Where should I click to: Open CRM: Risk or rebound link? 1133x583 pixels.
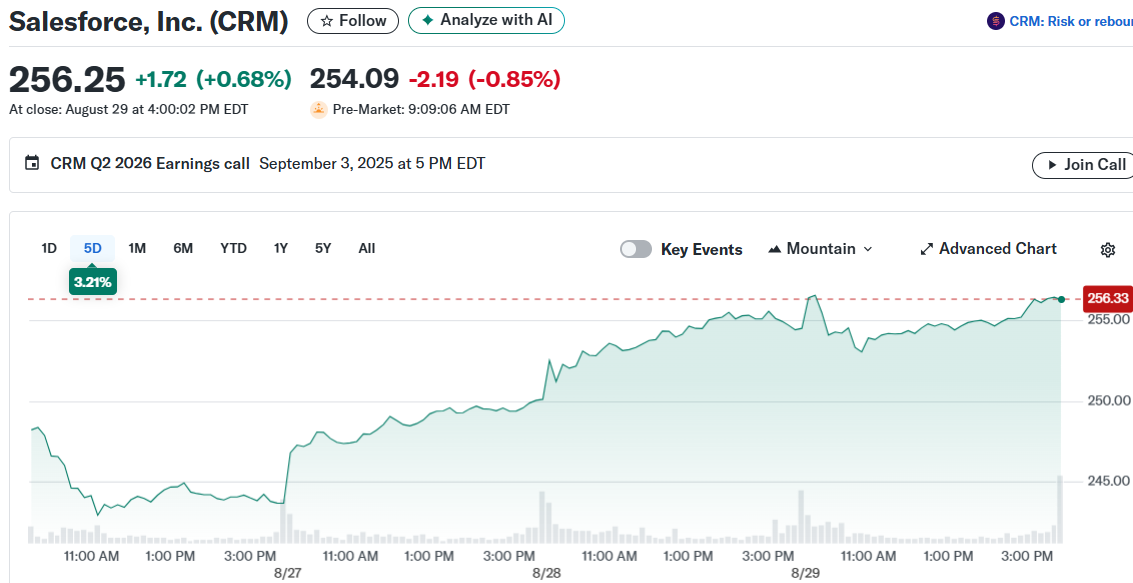[x=1071, y=21]
